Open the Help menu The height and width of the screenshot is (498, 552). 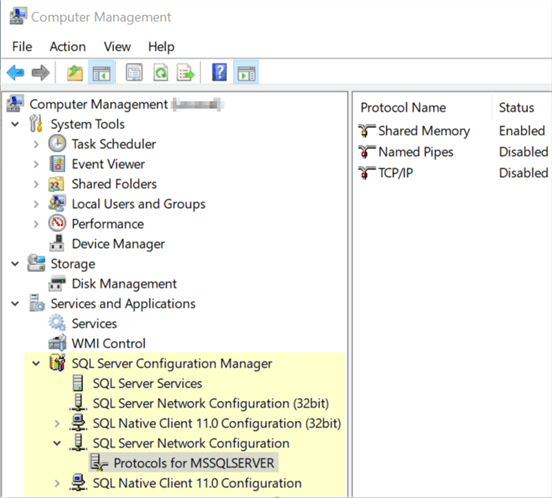pyautogui.click(x=161, y=46)
